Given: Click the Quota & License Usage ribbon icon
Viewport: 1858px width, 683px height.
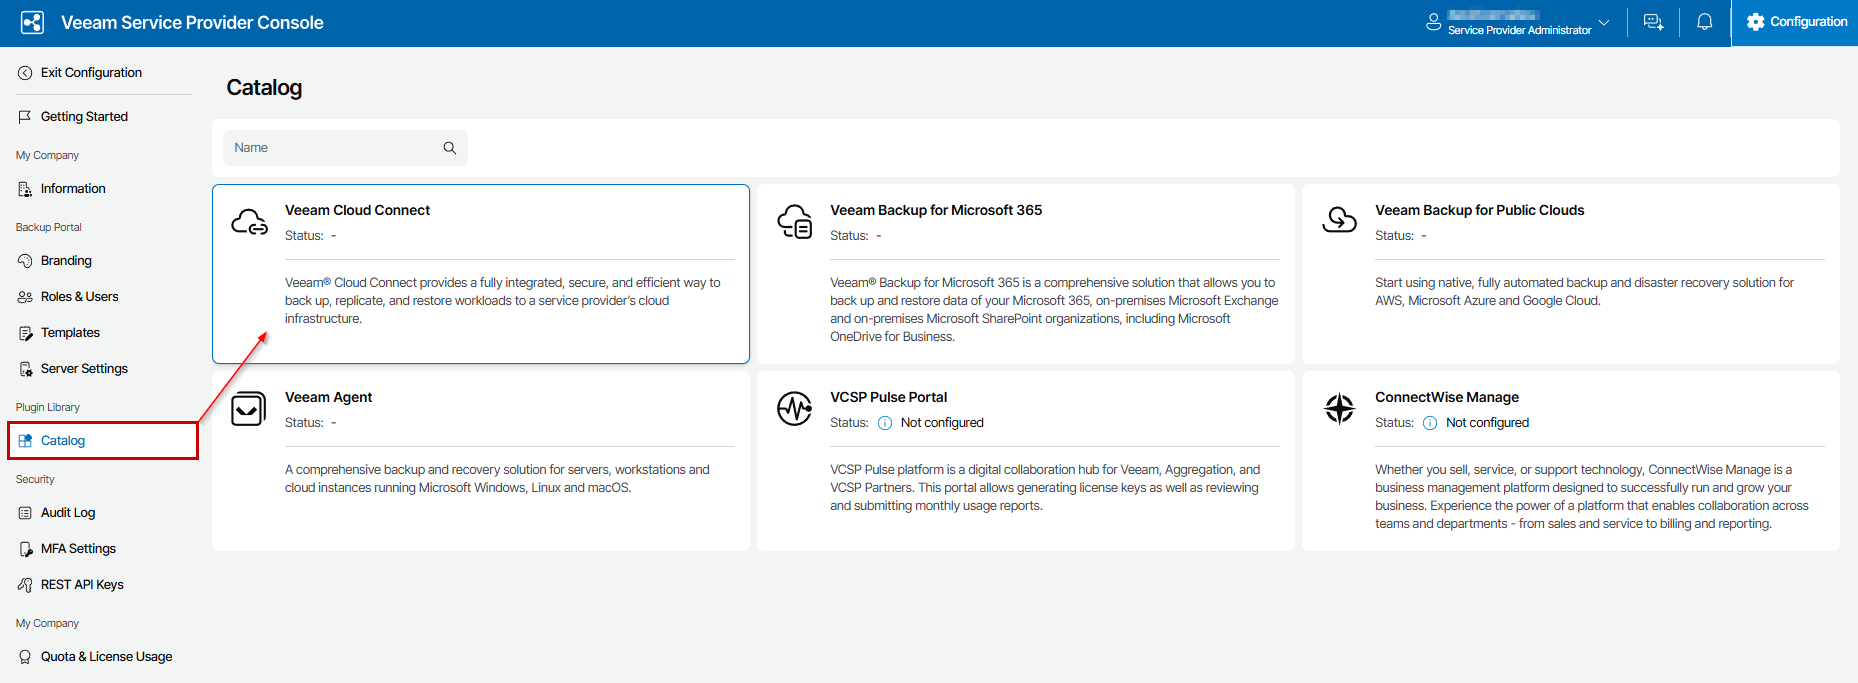Looking at the screenshot, I should [25, 657].
